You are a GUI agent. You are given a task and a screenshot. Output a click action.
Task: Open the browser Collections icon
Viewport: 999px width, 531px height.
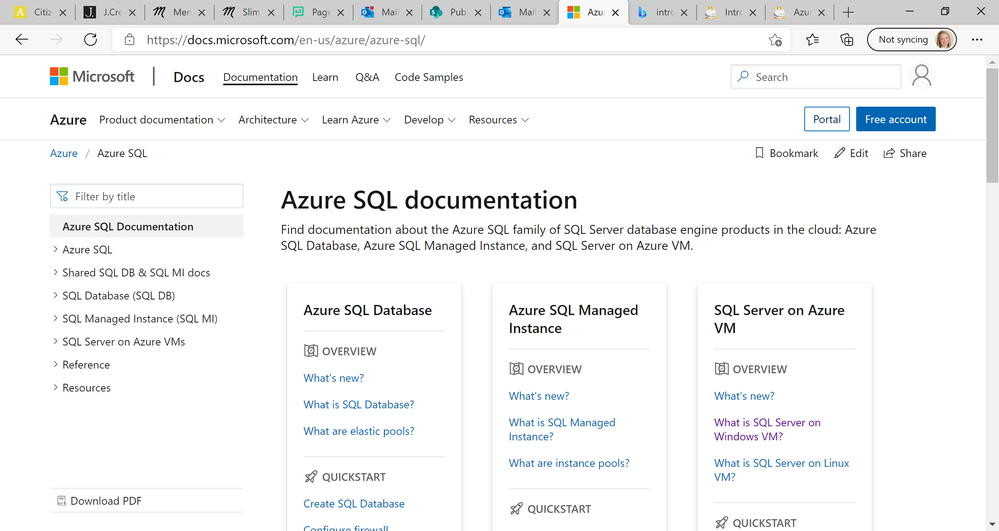847,40
